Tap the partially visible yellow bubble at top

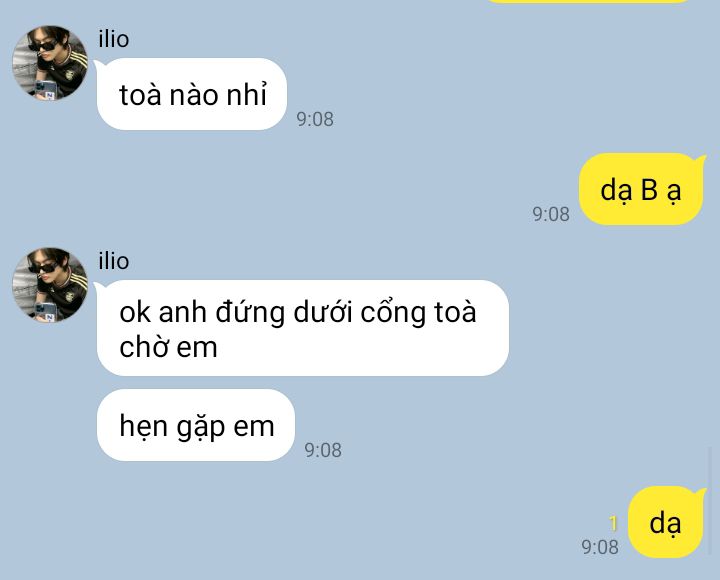pos(588,1)
